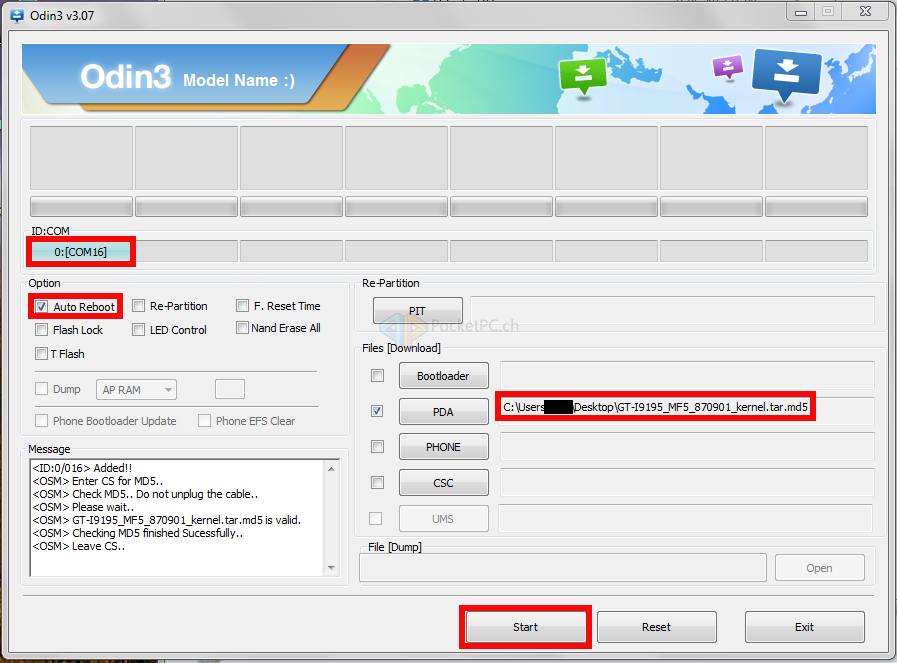Uncheck the PDA file checkbox

pos(377,411)
